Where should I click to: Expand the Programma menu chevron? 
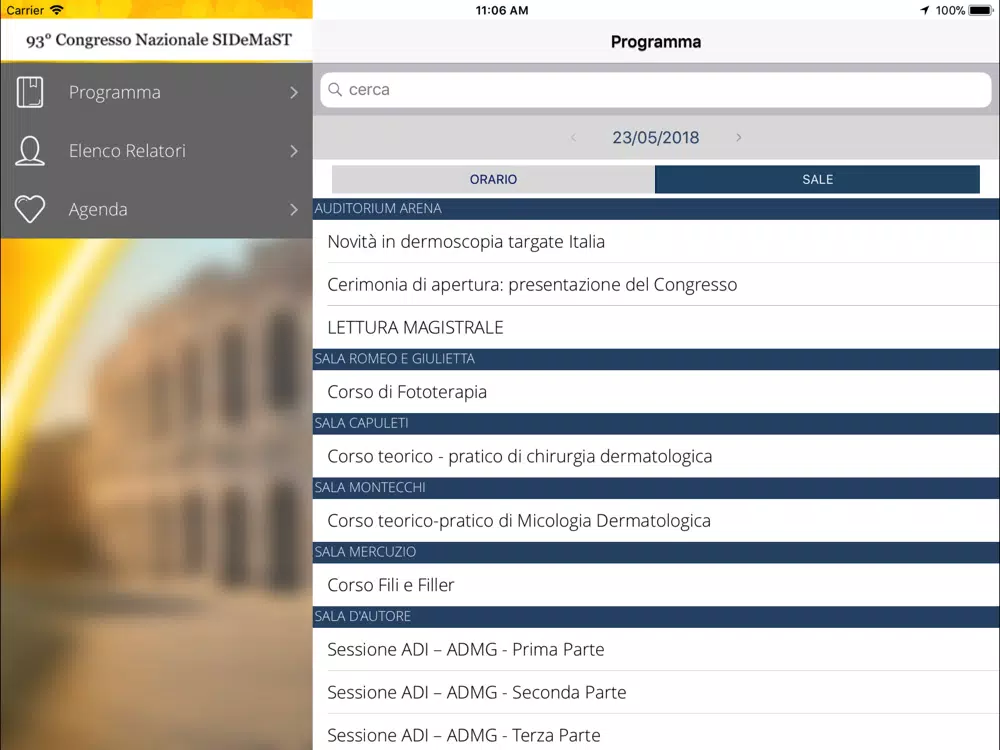pos(294,92)
